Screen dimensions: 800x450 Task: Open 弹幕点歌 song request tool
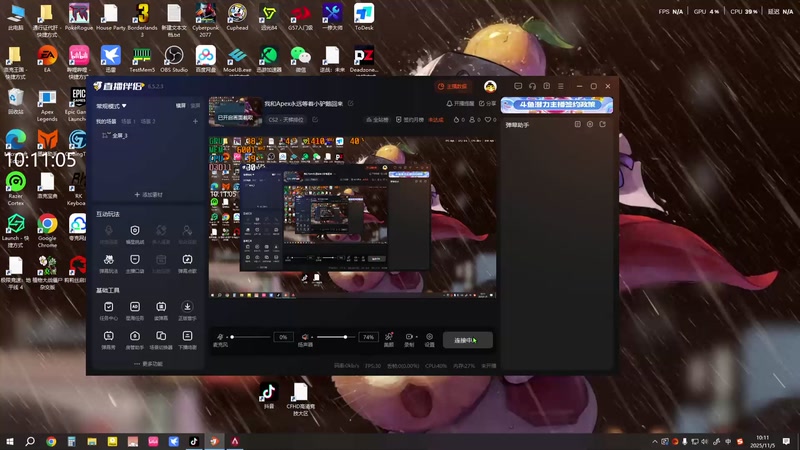tap(187, 264)
